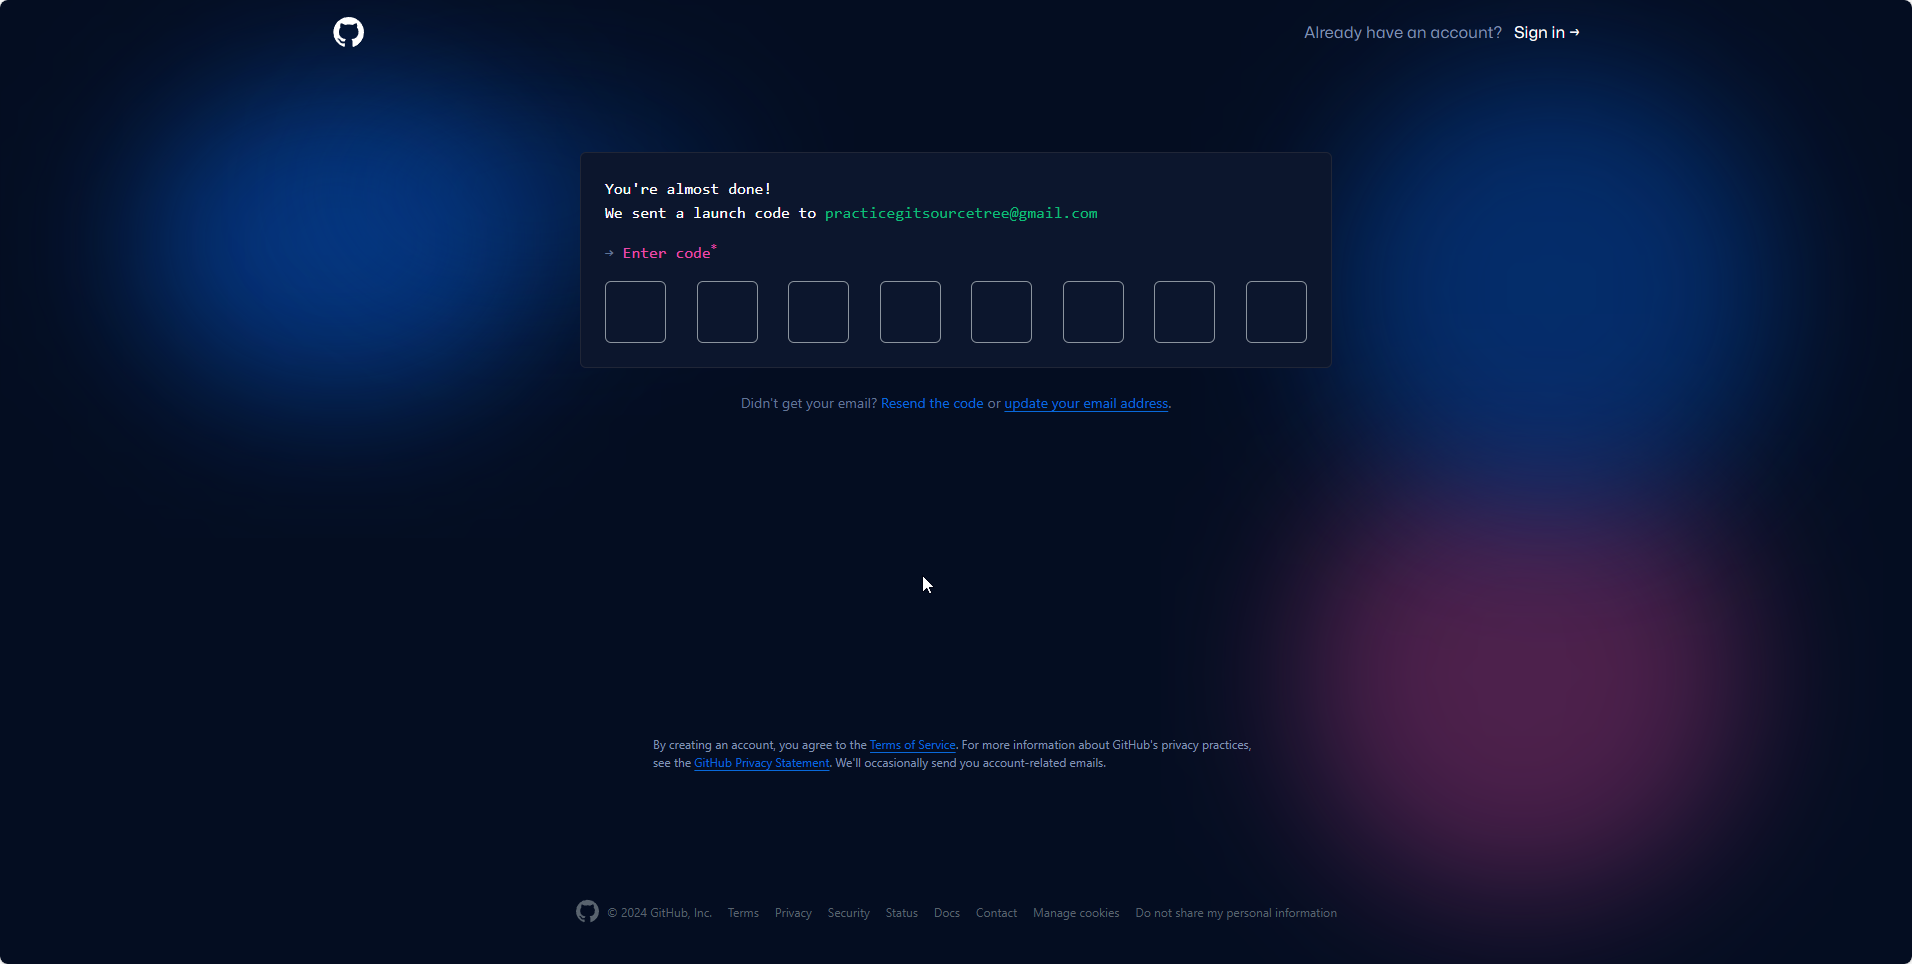Viewport: 1912px width, 964px height.
Task: Click the GitHub logo in the top left
Action: point(348,31)
